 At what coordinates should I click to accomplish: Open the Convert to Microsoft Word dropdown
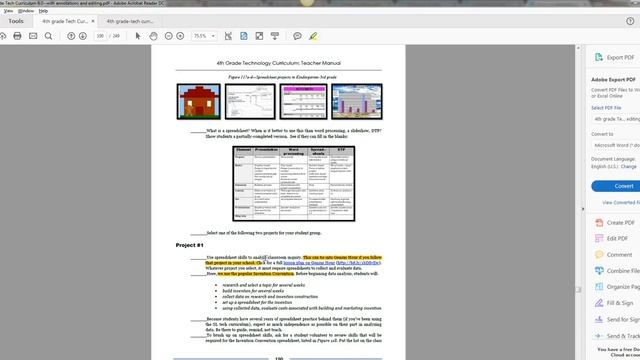tap(616, 145)
